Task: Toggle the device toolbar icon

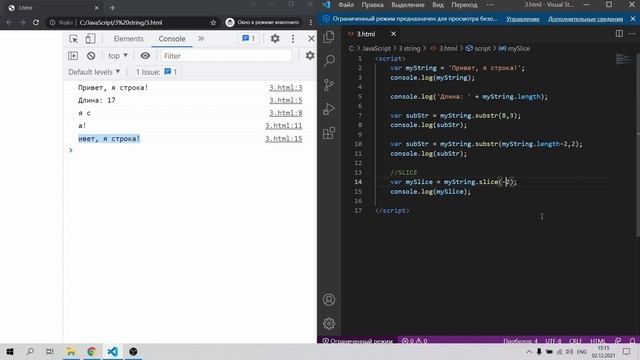Action: [x=90, y=39]
